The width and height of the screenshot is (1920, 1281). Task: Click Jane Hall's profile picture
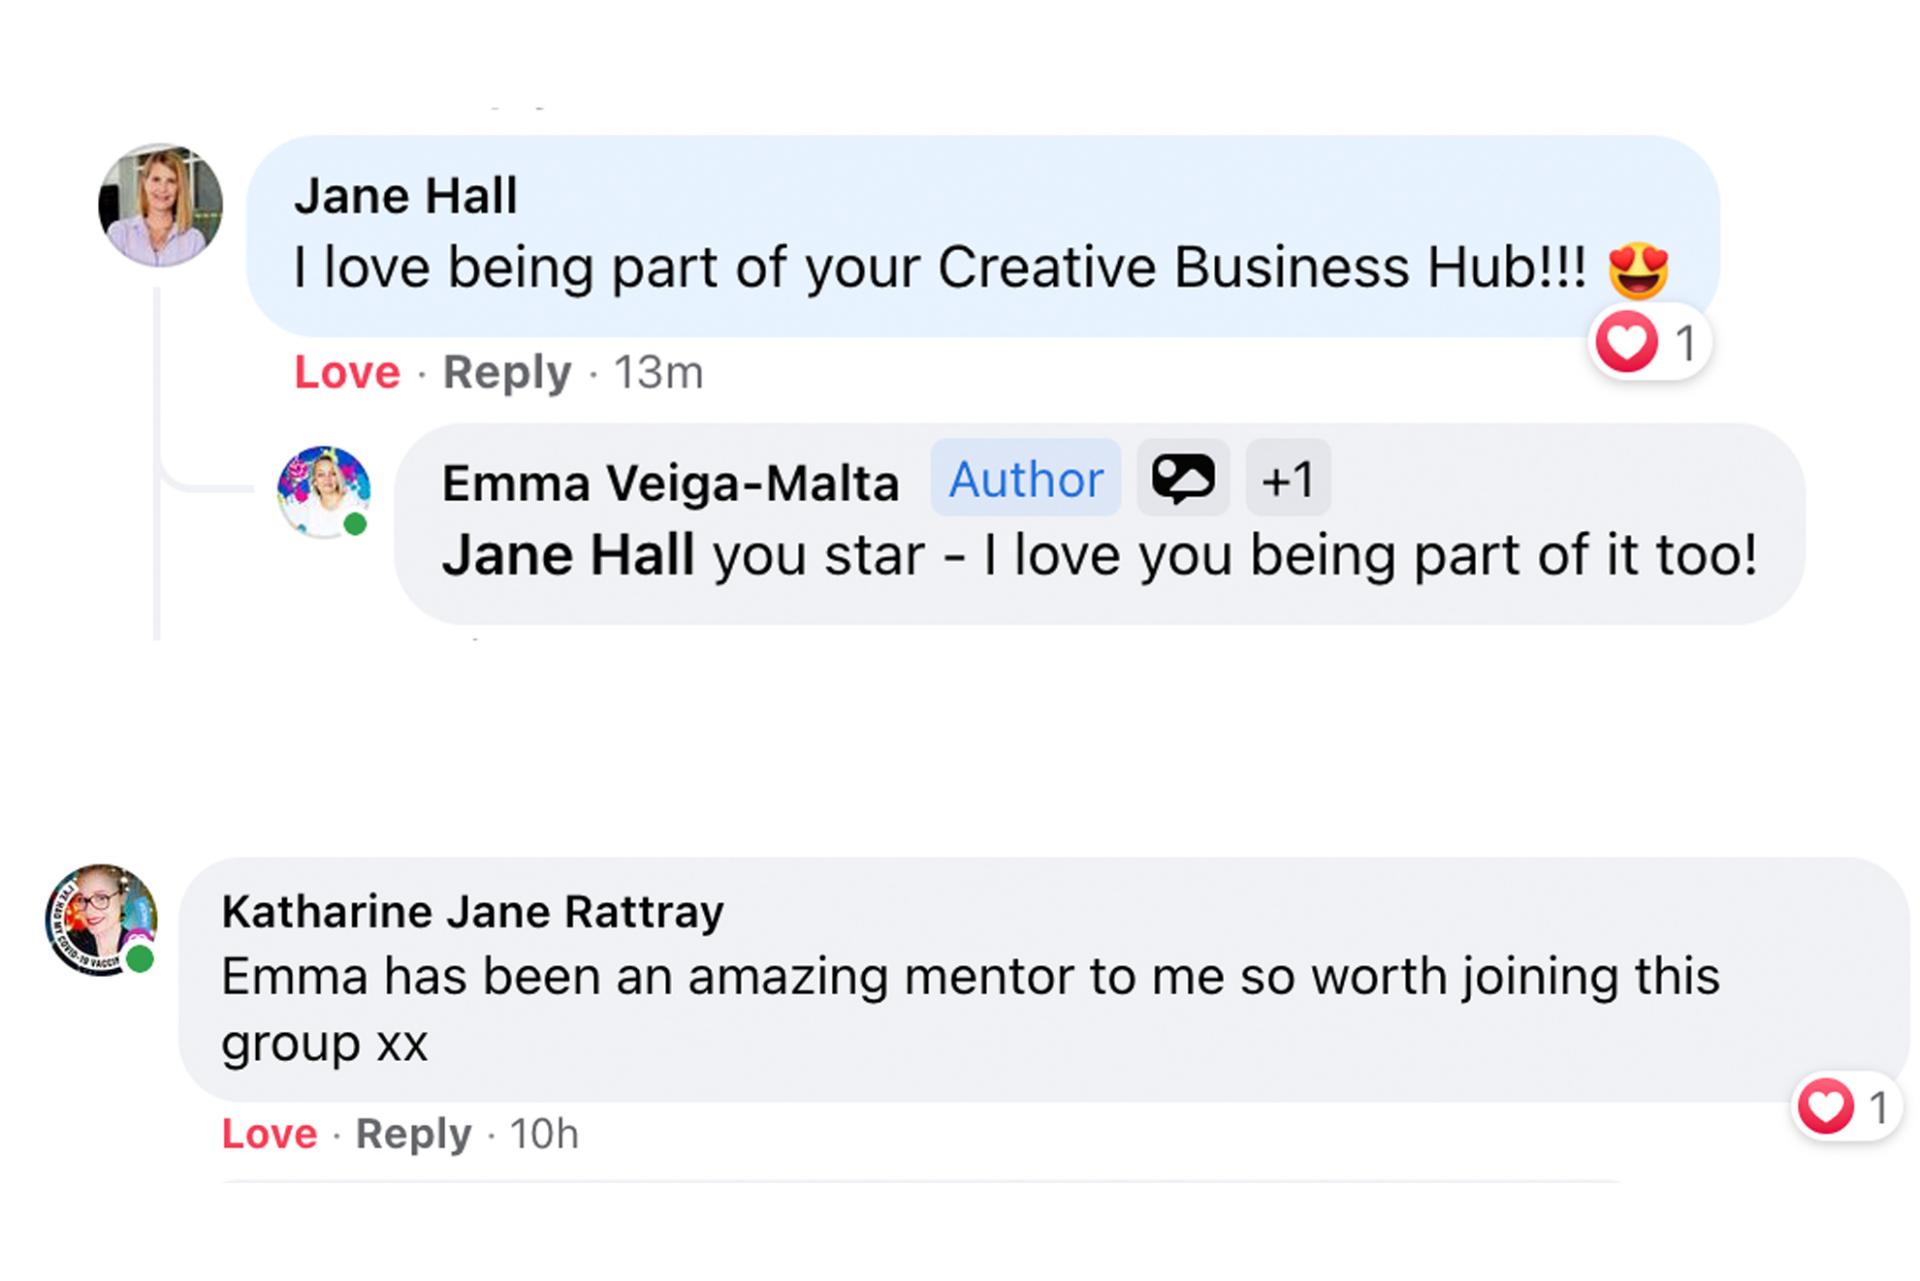(x=160, y=206)
